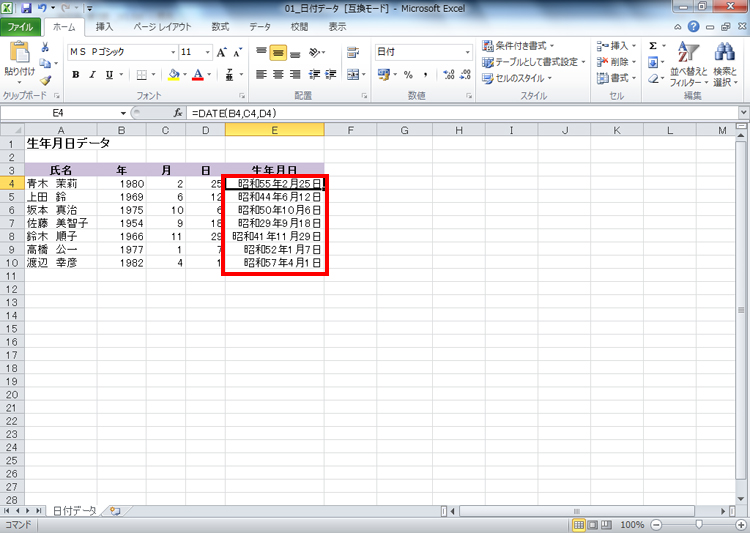750x533 pixels.
Task: Open the borders dropdown arrow
Action: click(154, 75)
